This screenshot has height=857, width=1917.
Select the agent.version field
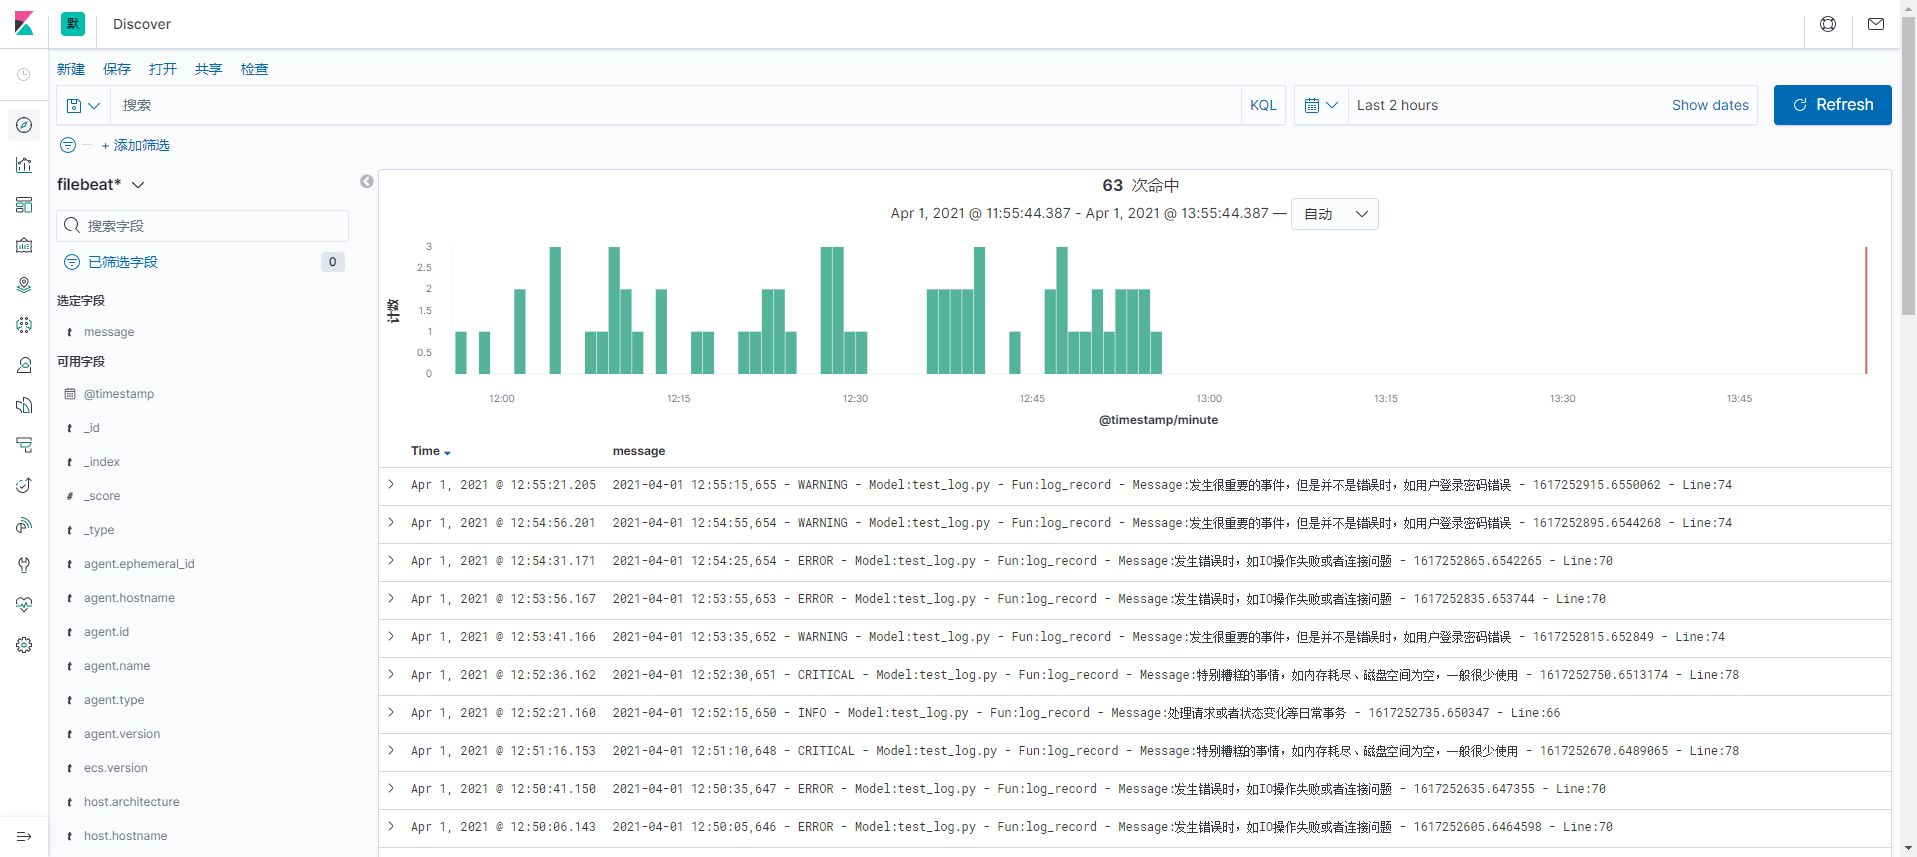click(x=122, y=734)
